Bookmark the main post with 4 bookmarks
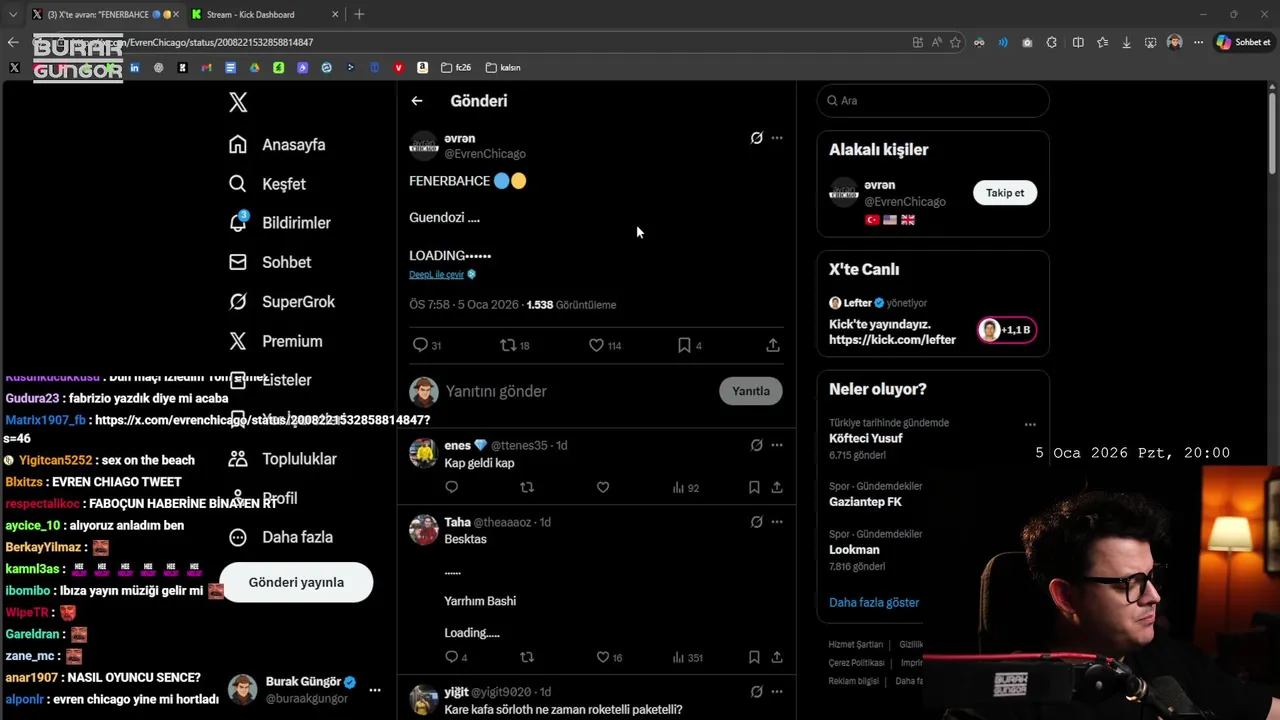 pyautogui.click(x=690, y=345)
